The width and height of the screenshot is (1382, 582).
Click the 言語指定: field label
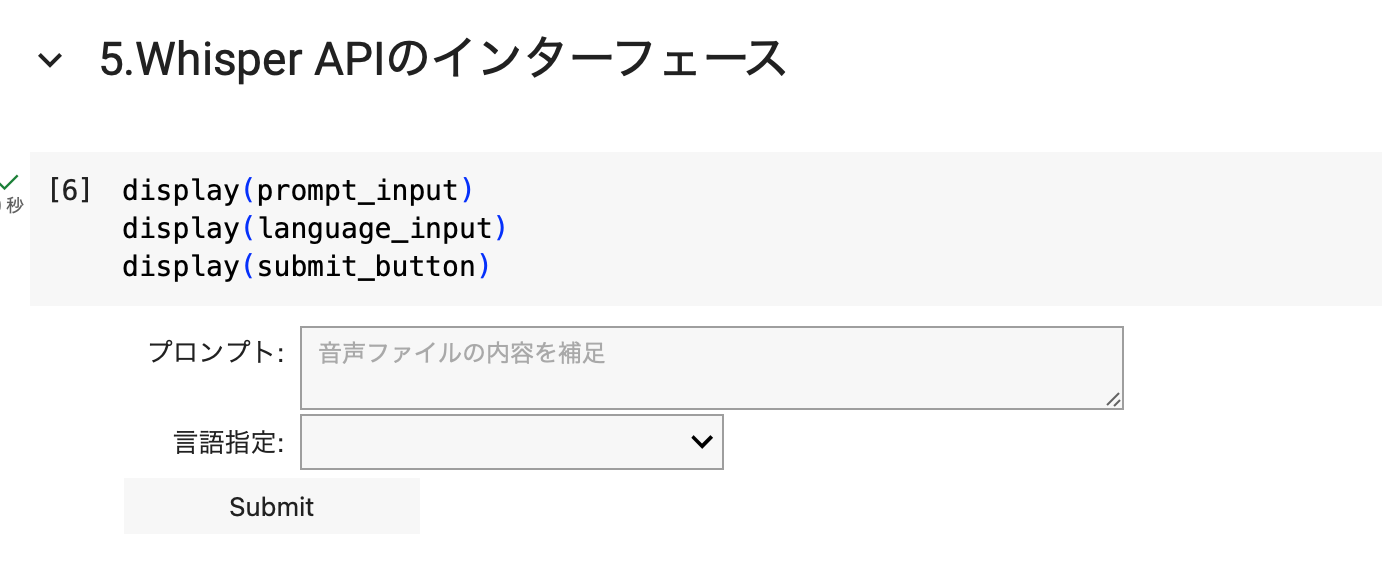pyautogui.click(x=229, y=442)
